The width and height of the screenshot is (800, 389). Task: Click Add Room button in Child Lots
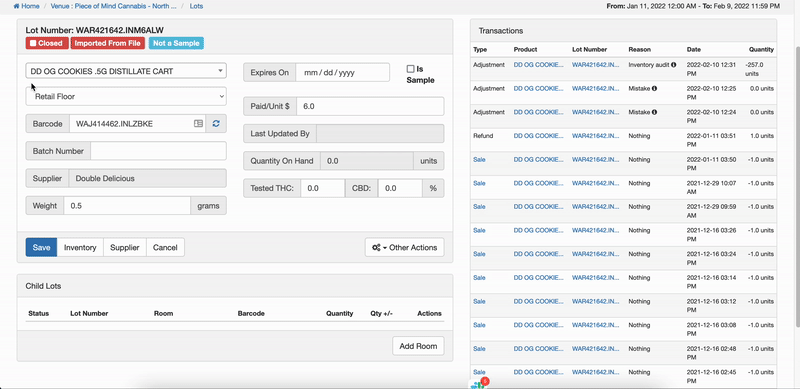pyautogui.click(x=418, y=346)
